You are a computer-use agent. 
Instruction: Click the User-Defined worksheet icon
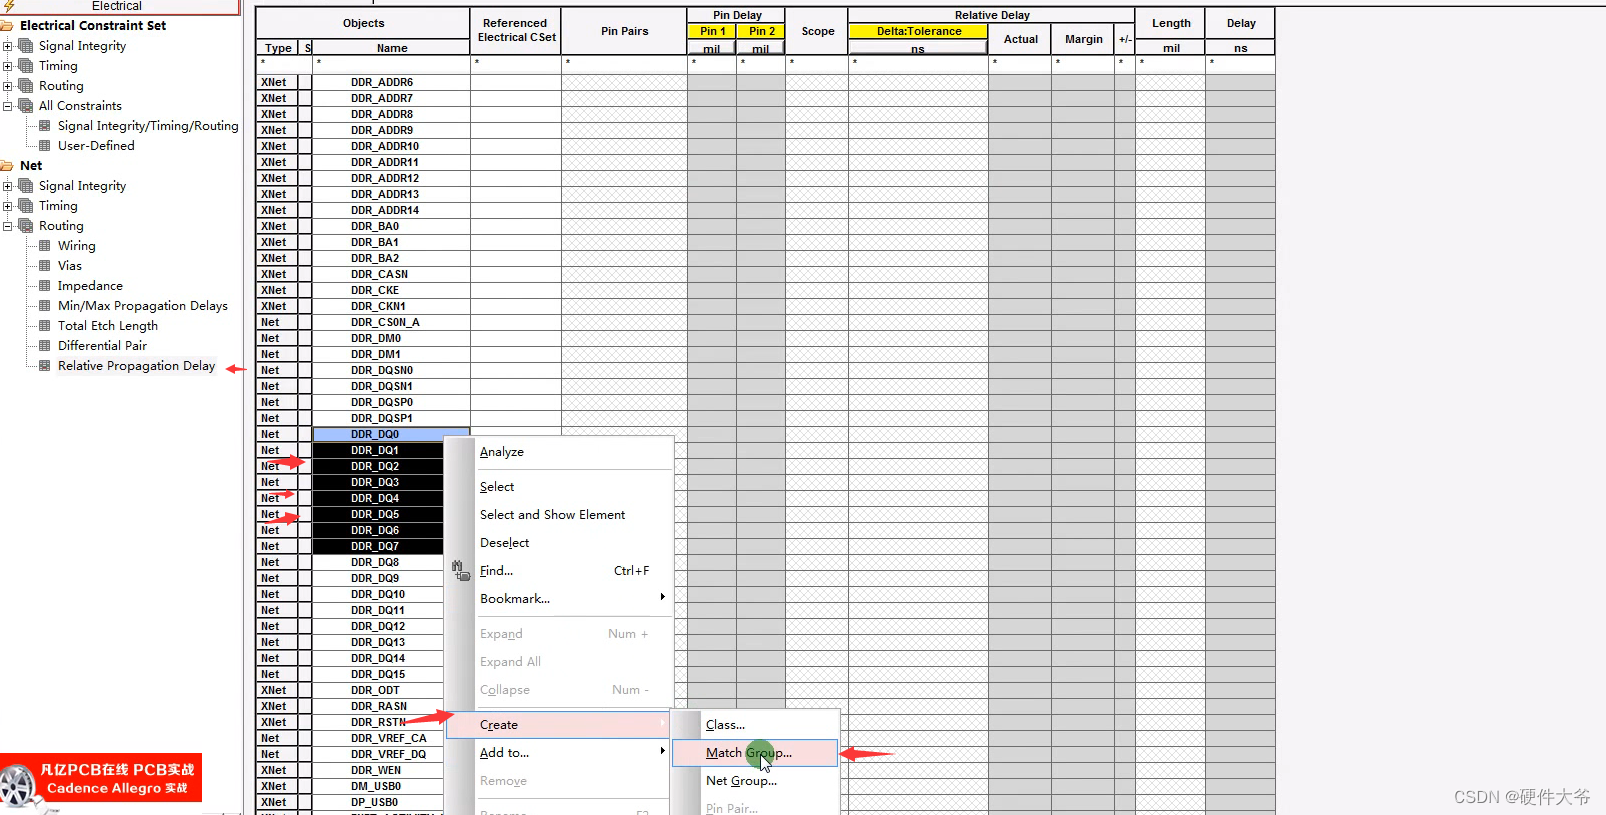click(x=44, y=146)
